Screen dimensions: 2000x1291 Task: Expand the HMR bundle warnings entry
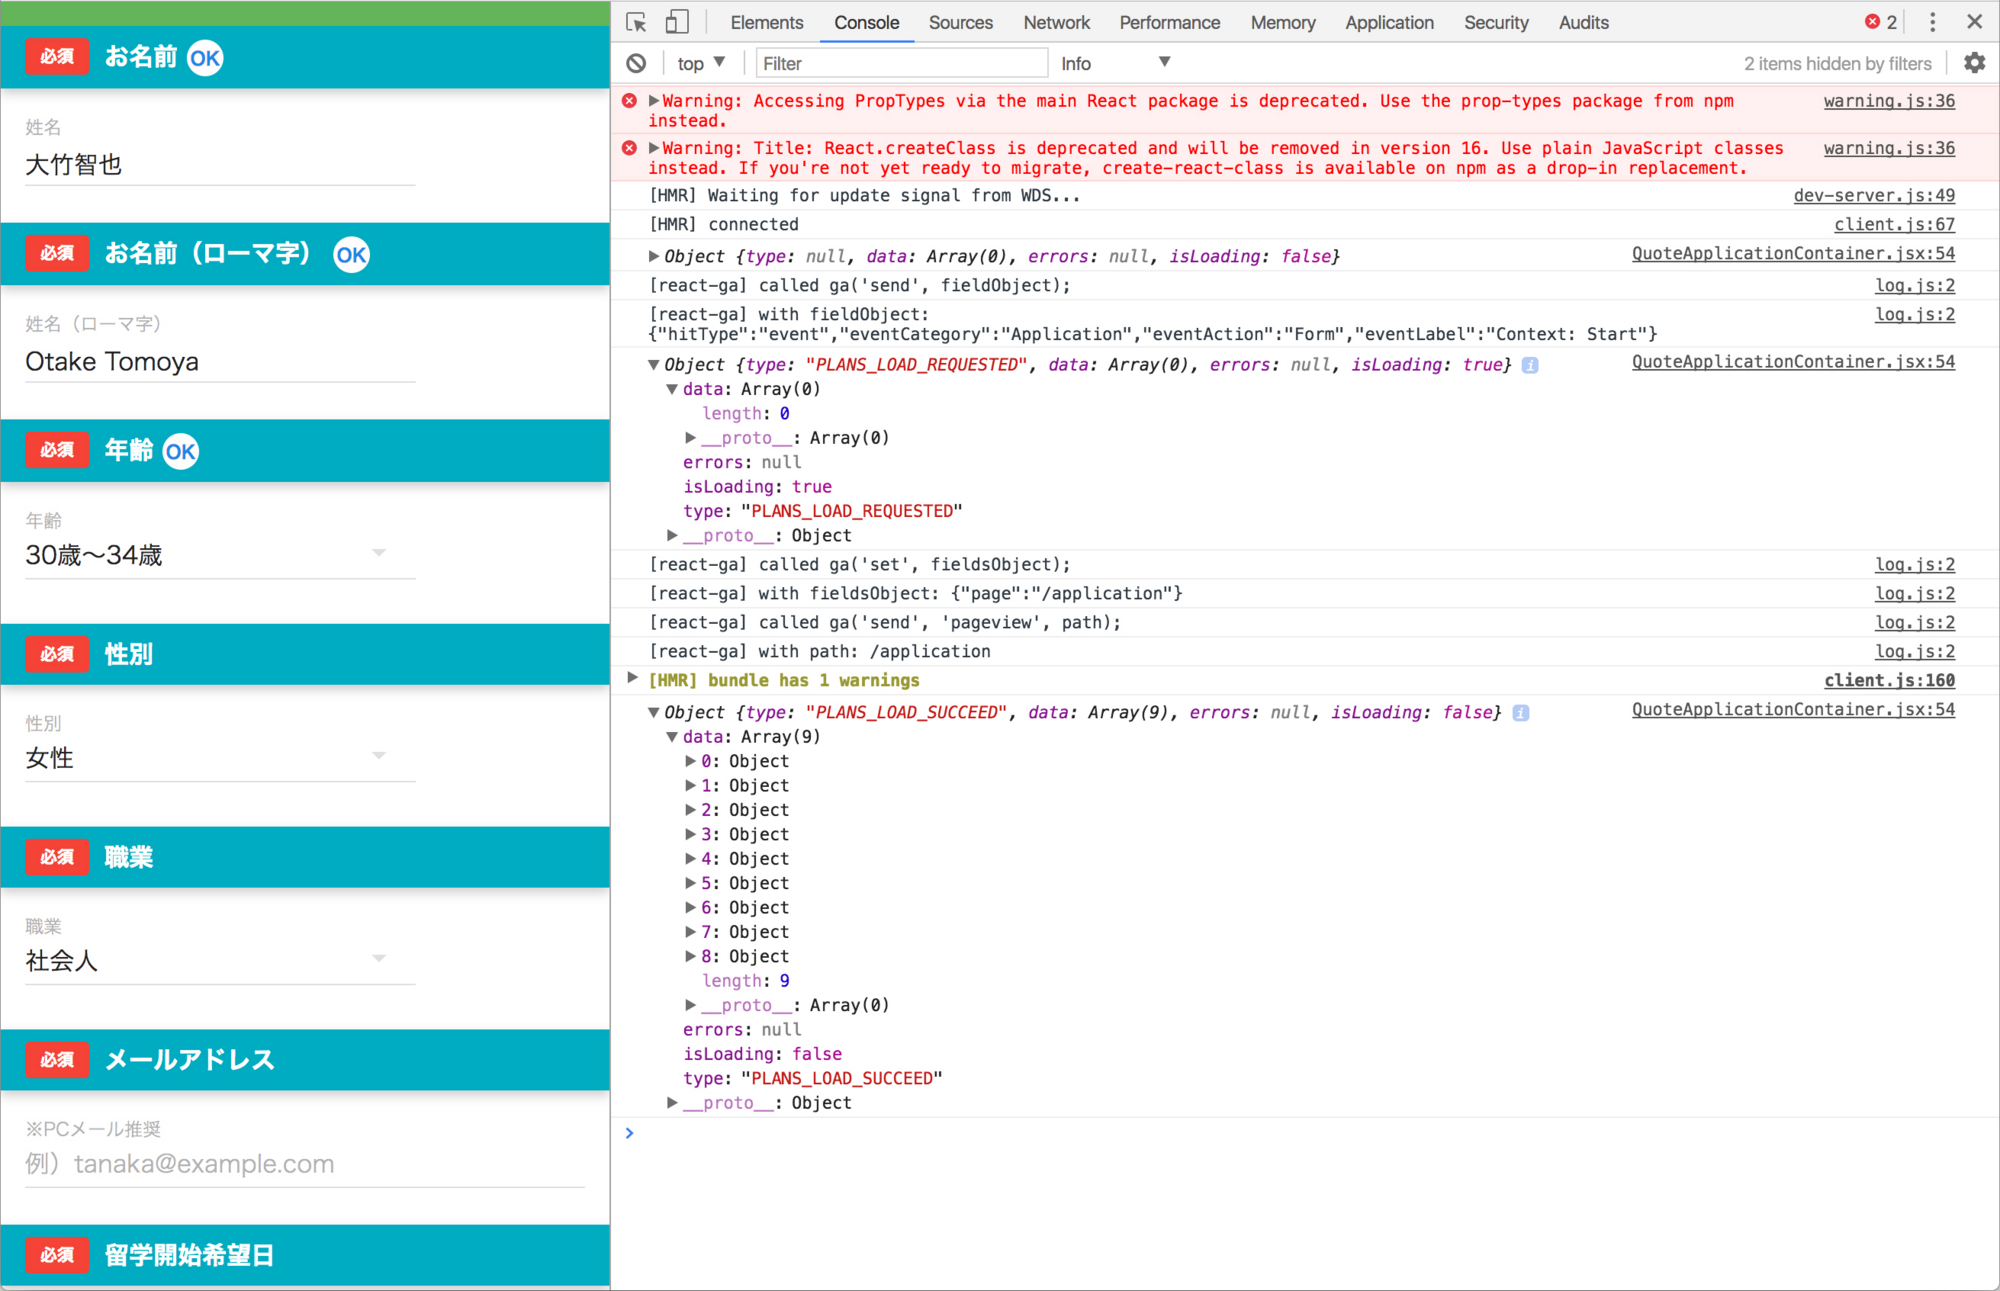coord(632,679)
